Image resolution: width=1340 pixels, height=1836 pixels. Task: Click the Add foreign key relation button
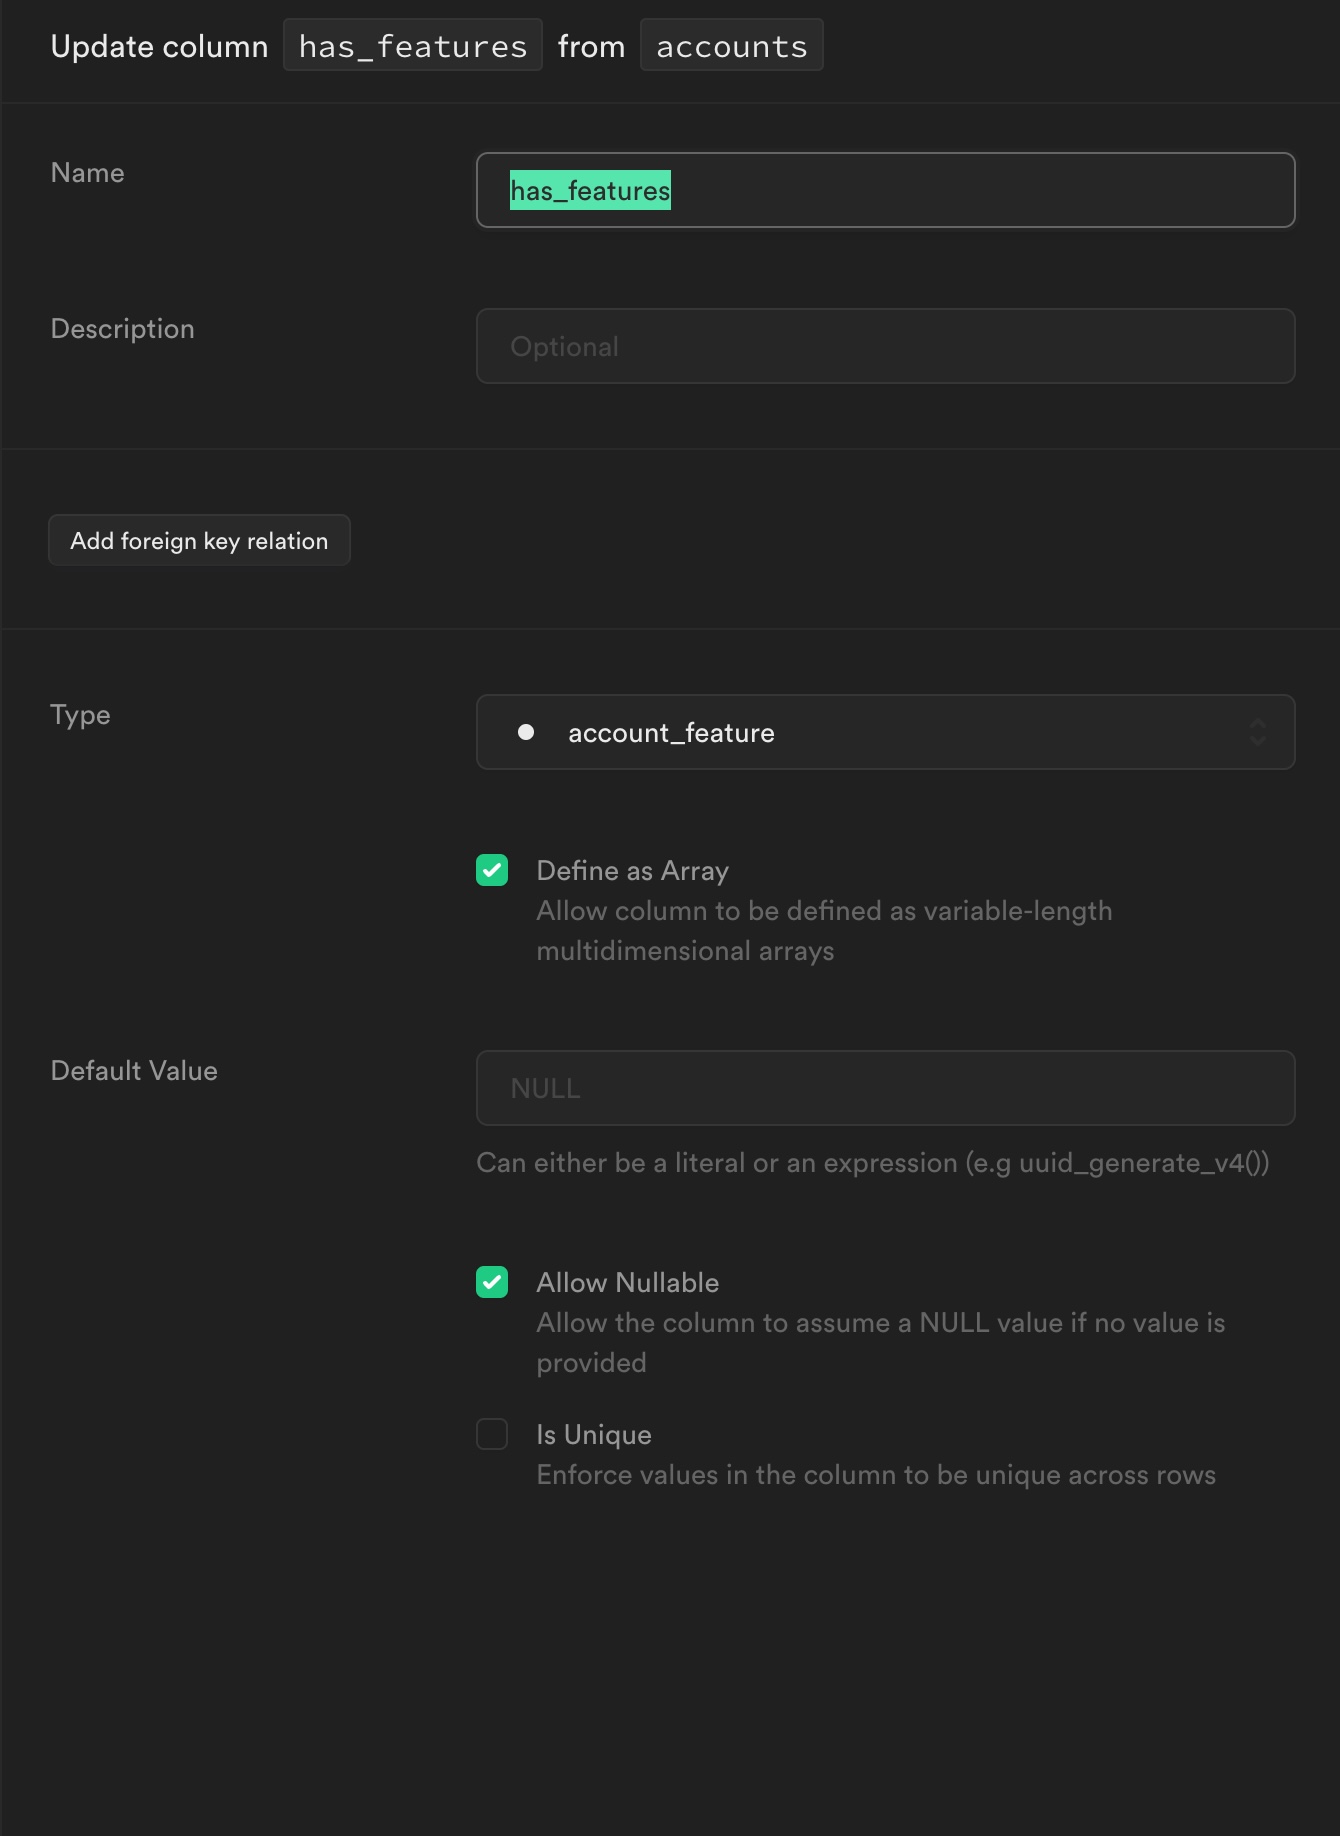pyautogui.click(x=199, y=540)
